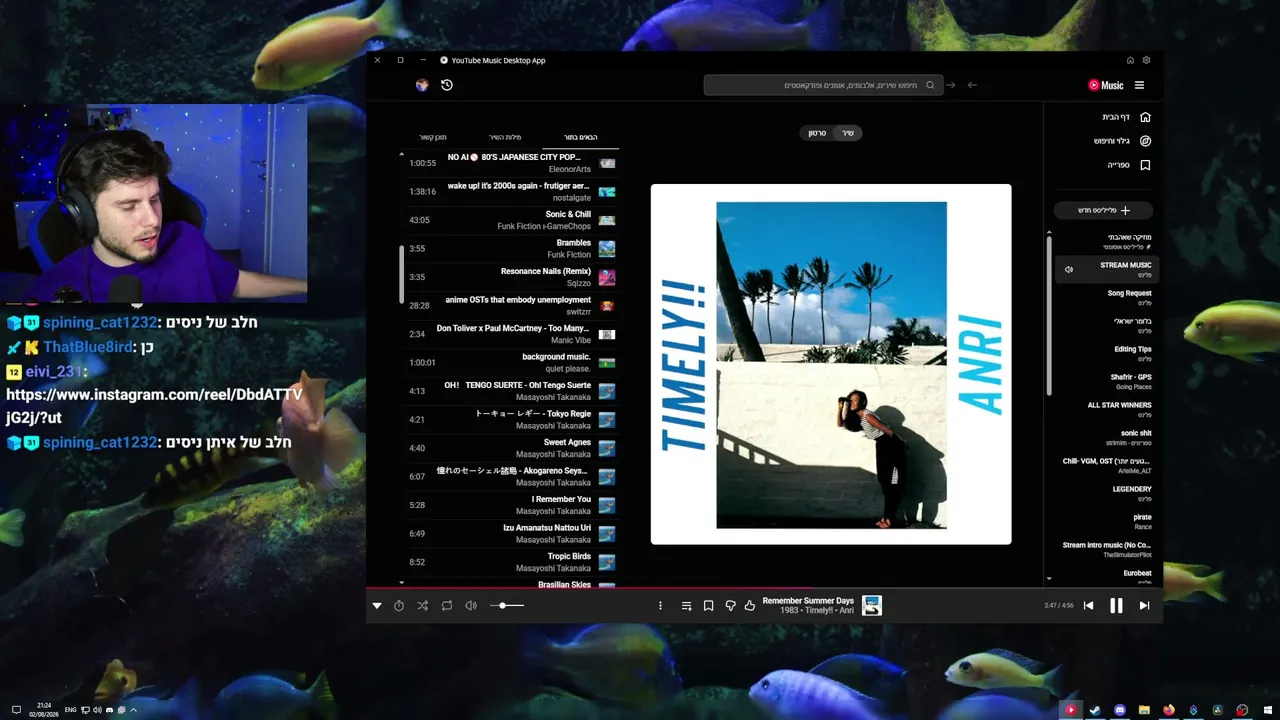
Task: Adjust the volume slider
Action: coord(507,605)
